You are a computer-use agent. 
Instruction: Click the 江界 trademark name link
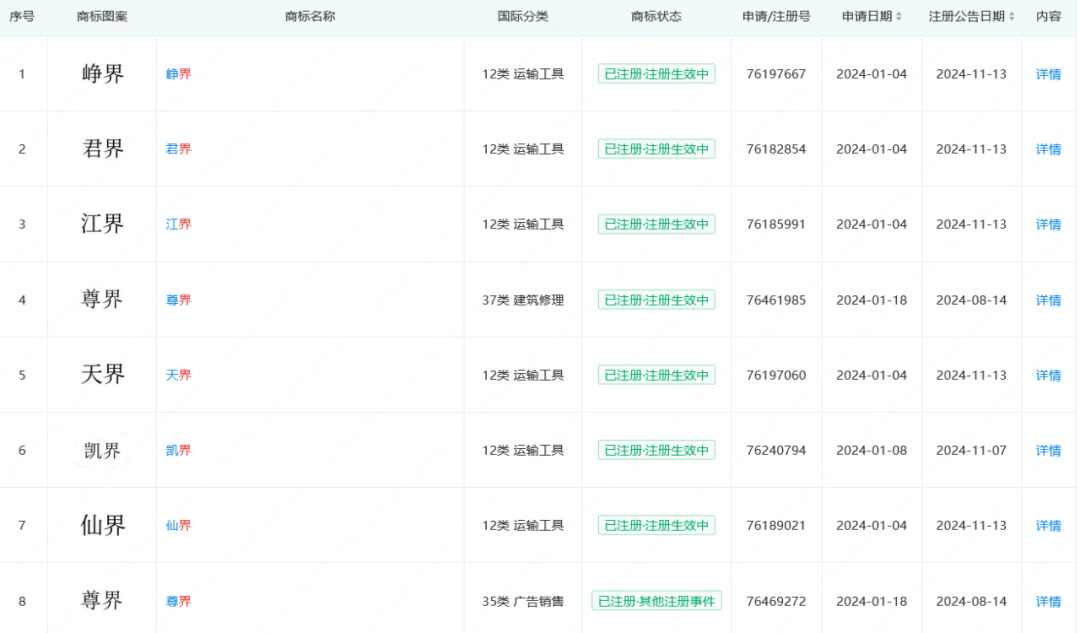coord(178,224)
